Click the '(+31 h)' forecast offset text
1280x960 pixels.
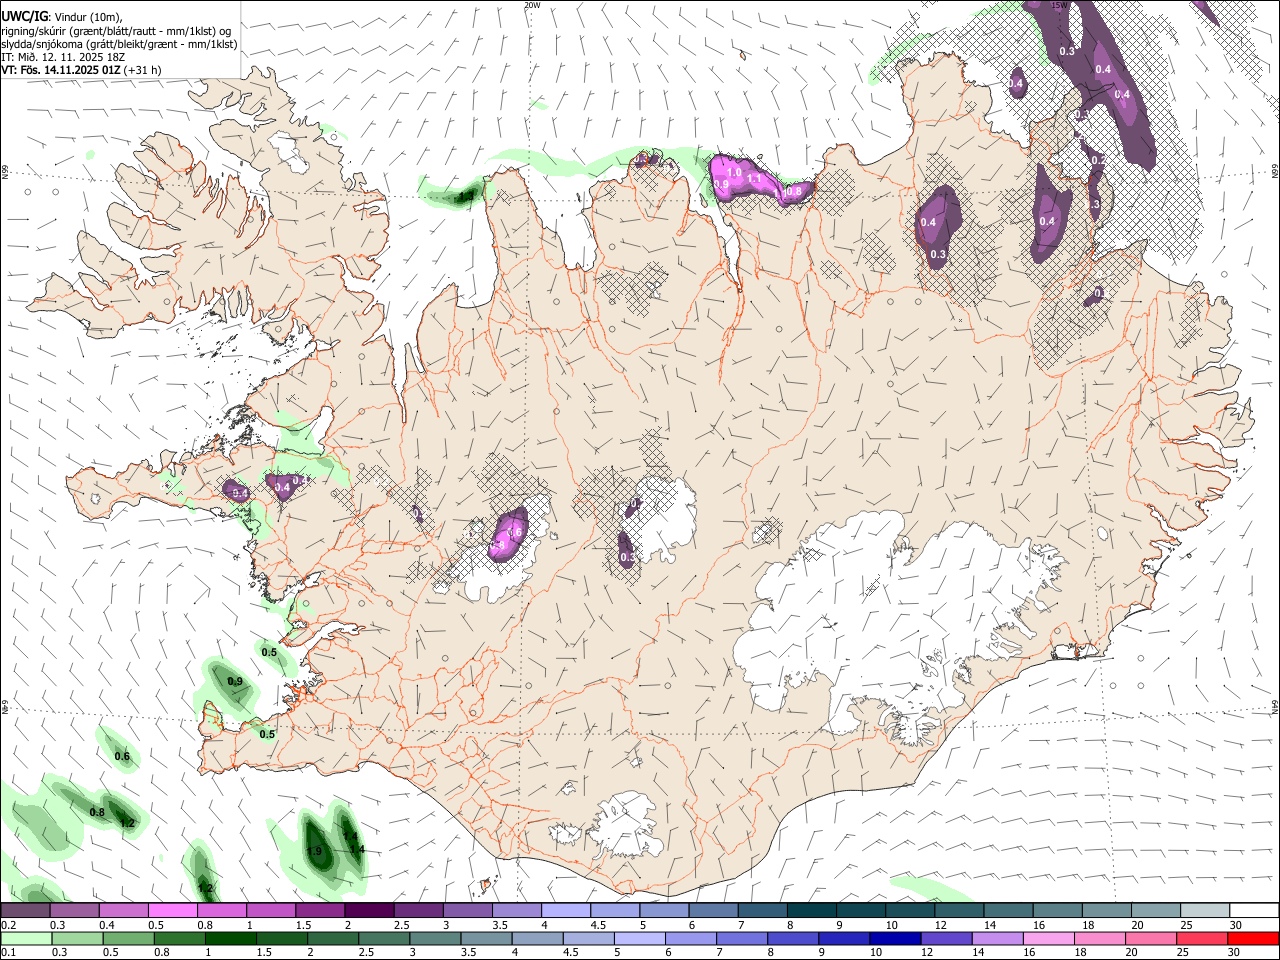point(143,70)
